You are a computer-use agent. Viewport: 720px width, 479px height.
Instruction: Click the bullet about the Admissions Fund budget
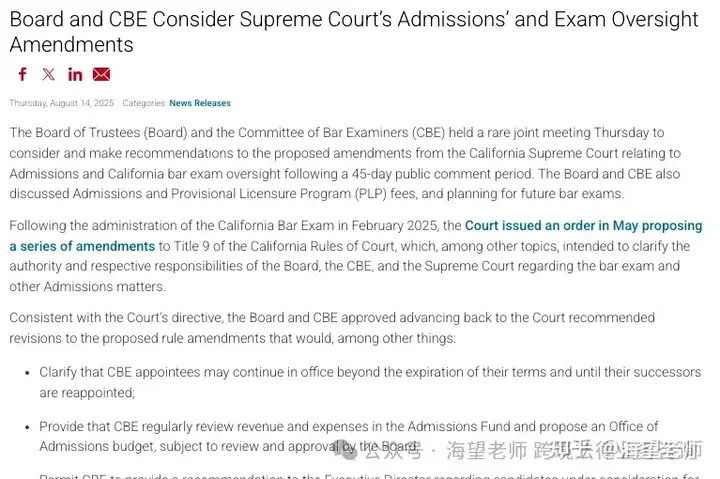349,436
